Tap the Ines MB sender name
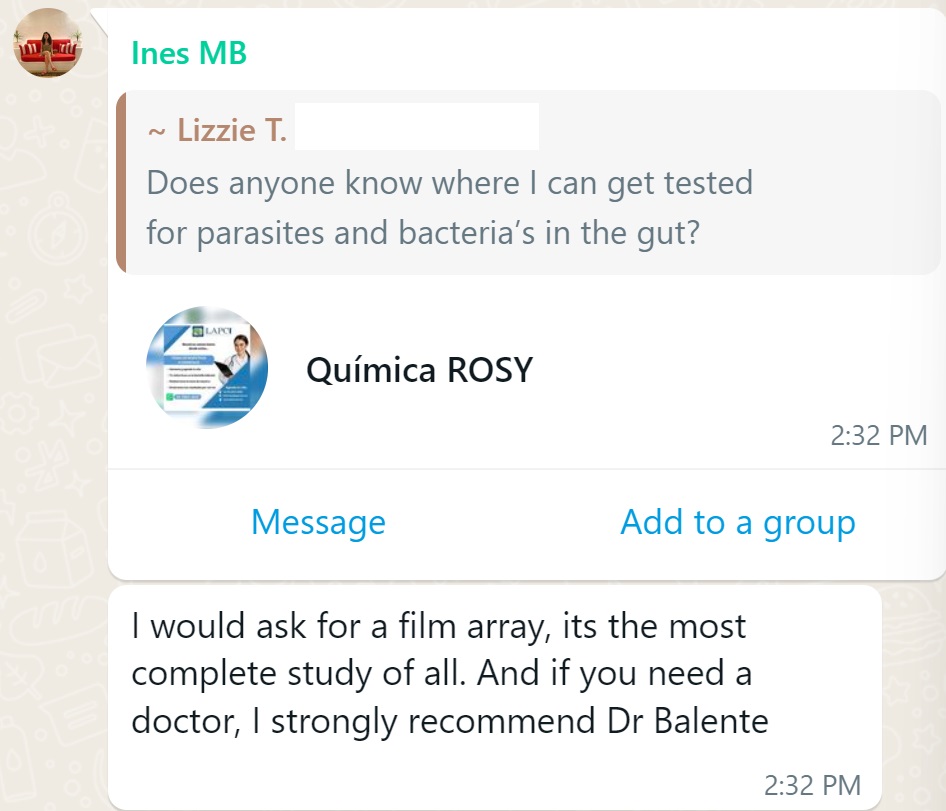Image resolution: width=946 pixels, height=811 pixels. [189, 53]
